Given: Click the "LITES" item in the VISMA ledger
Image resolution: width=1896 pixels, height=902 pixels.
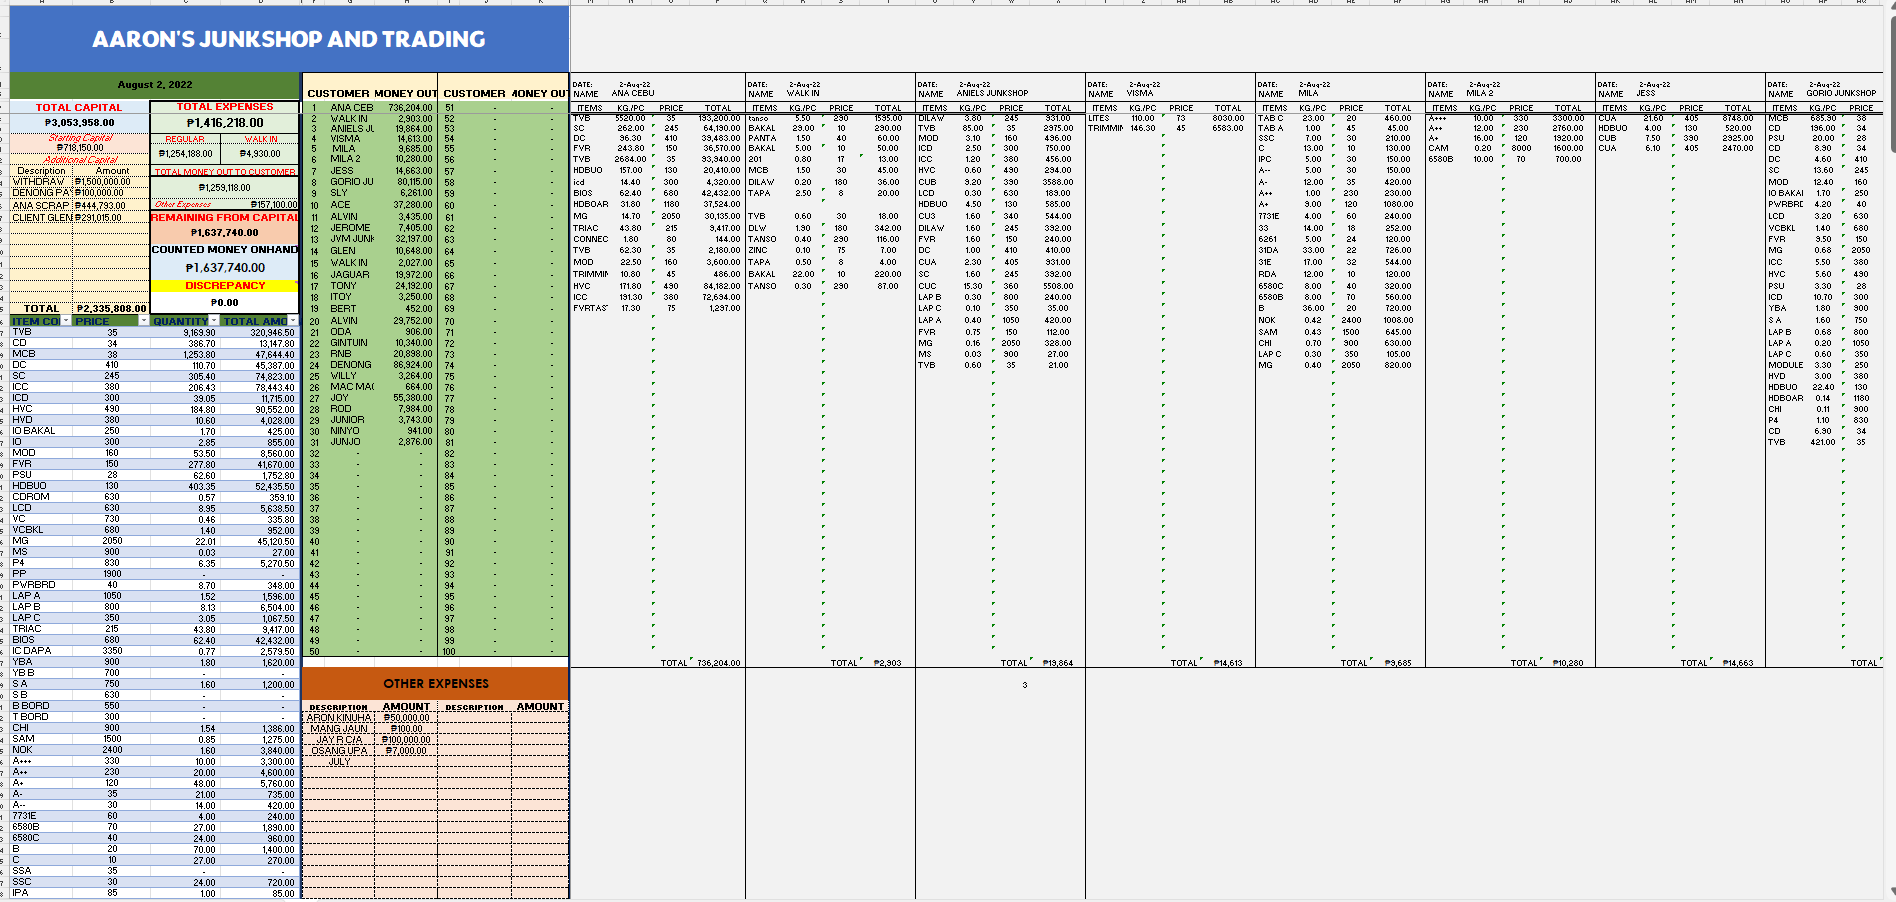Looking at the screenshot, I should coord(1099,118).
